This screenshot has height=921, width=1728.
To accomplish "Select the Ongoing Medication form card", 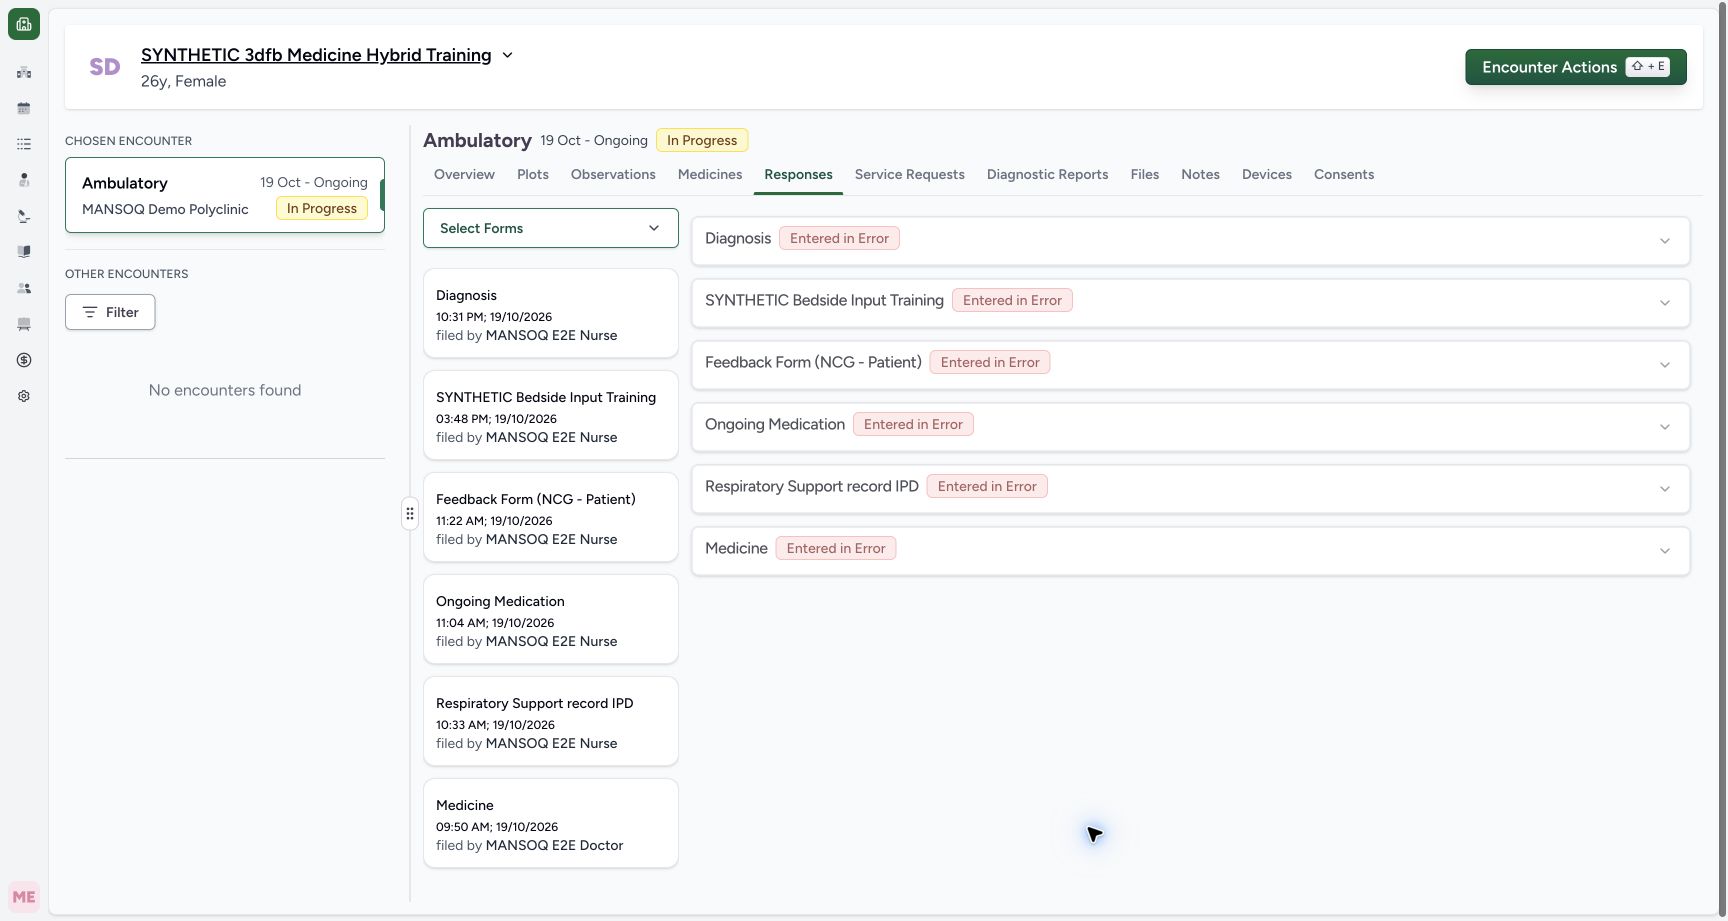I will pos(551,619).
